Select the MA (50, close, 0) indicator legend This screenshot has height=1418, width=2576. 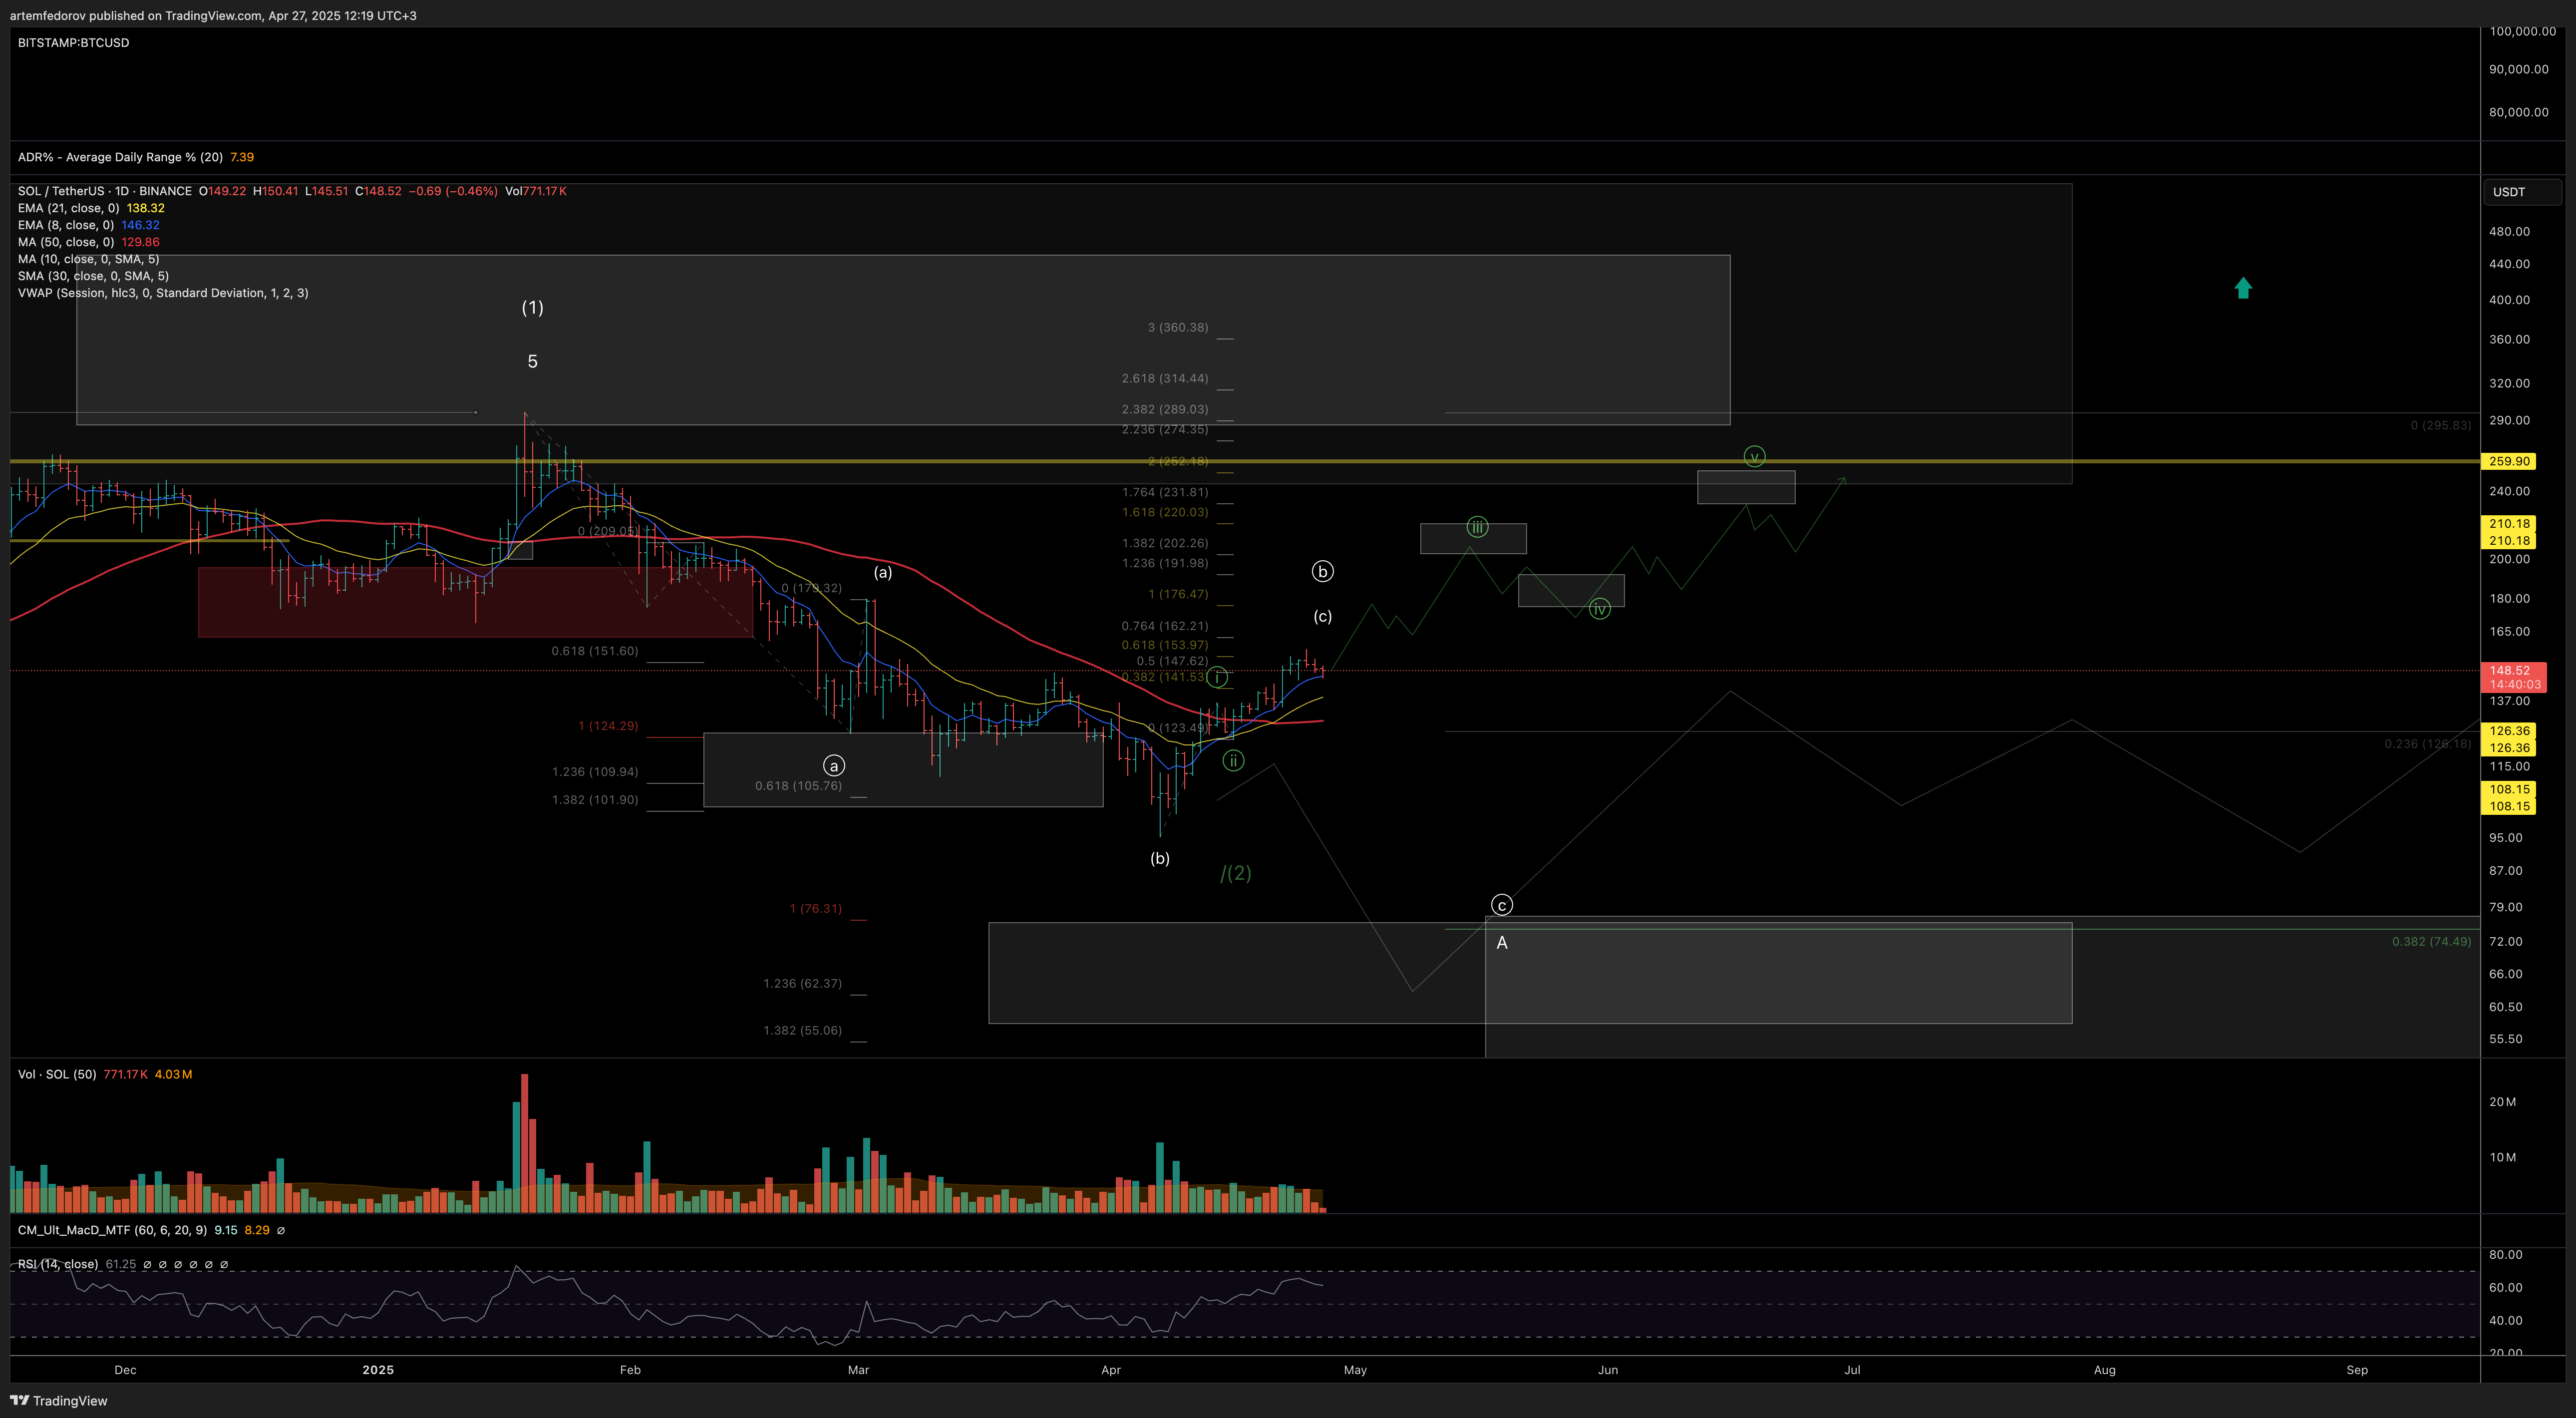pos(88,242)
